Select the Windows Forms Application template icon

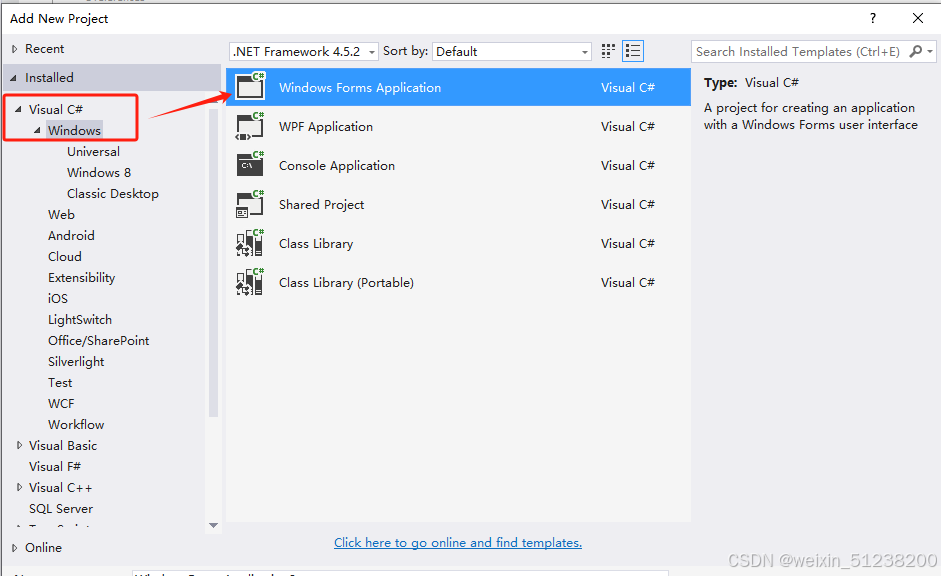pyautogui.click(x=250, y=86)
